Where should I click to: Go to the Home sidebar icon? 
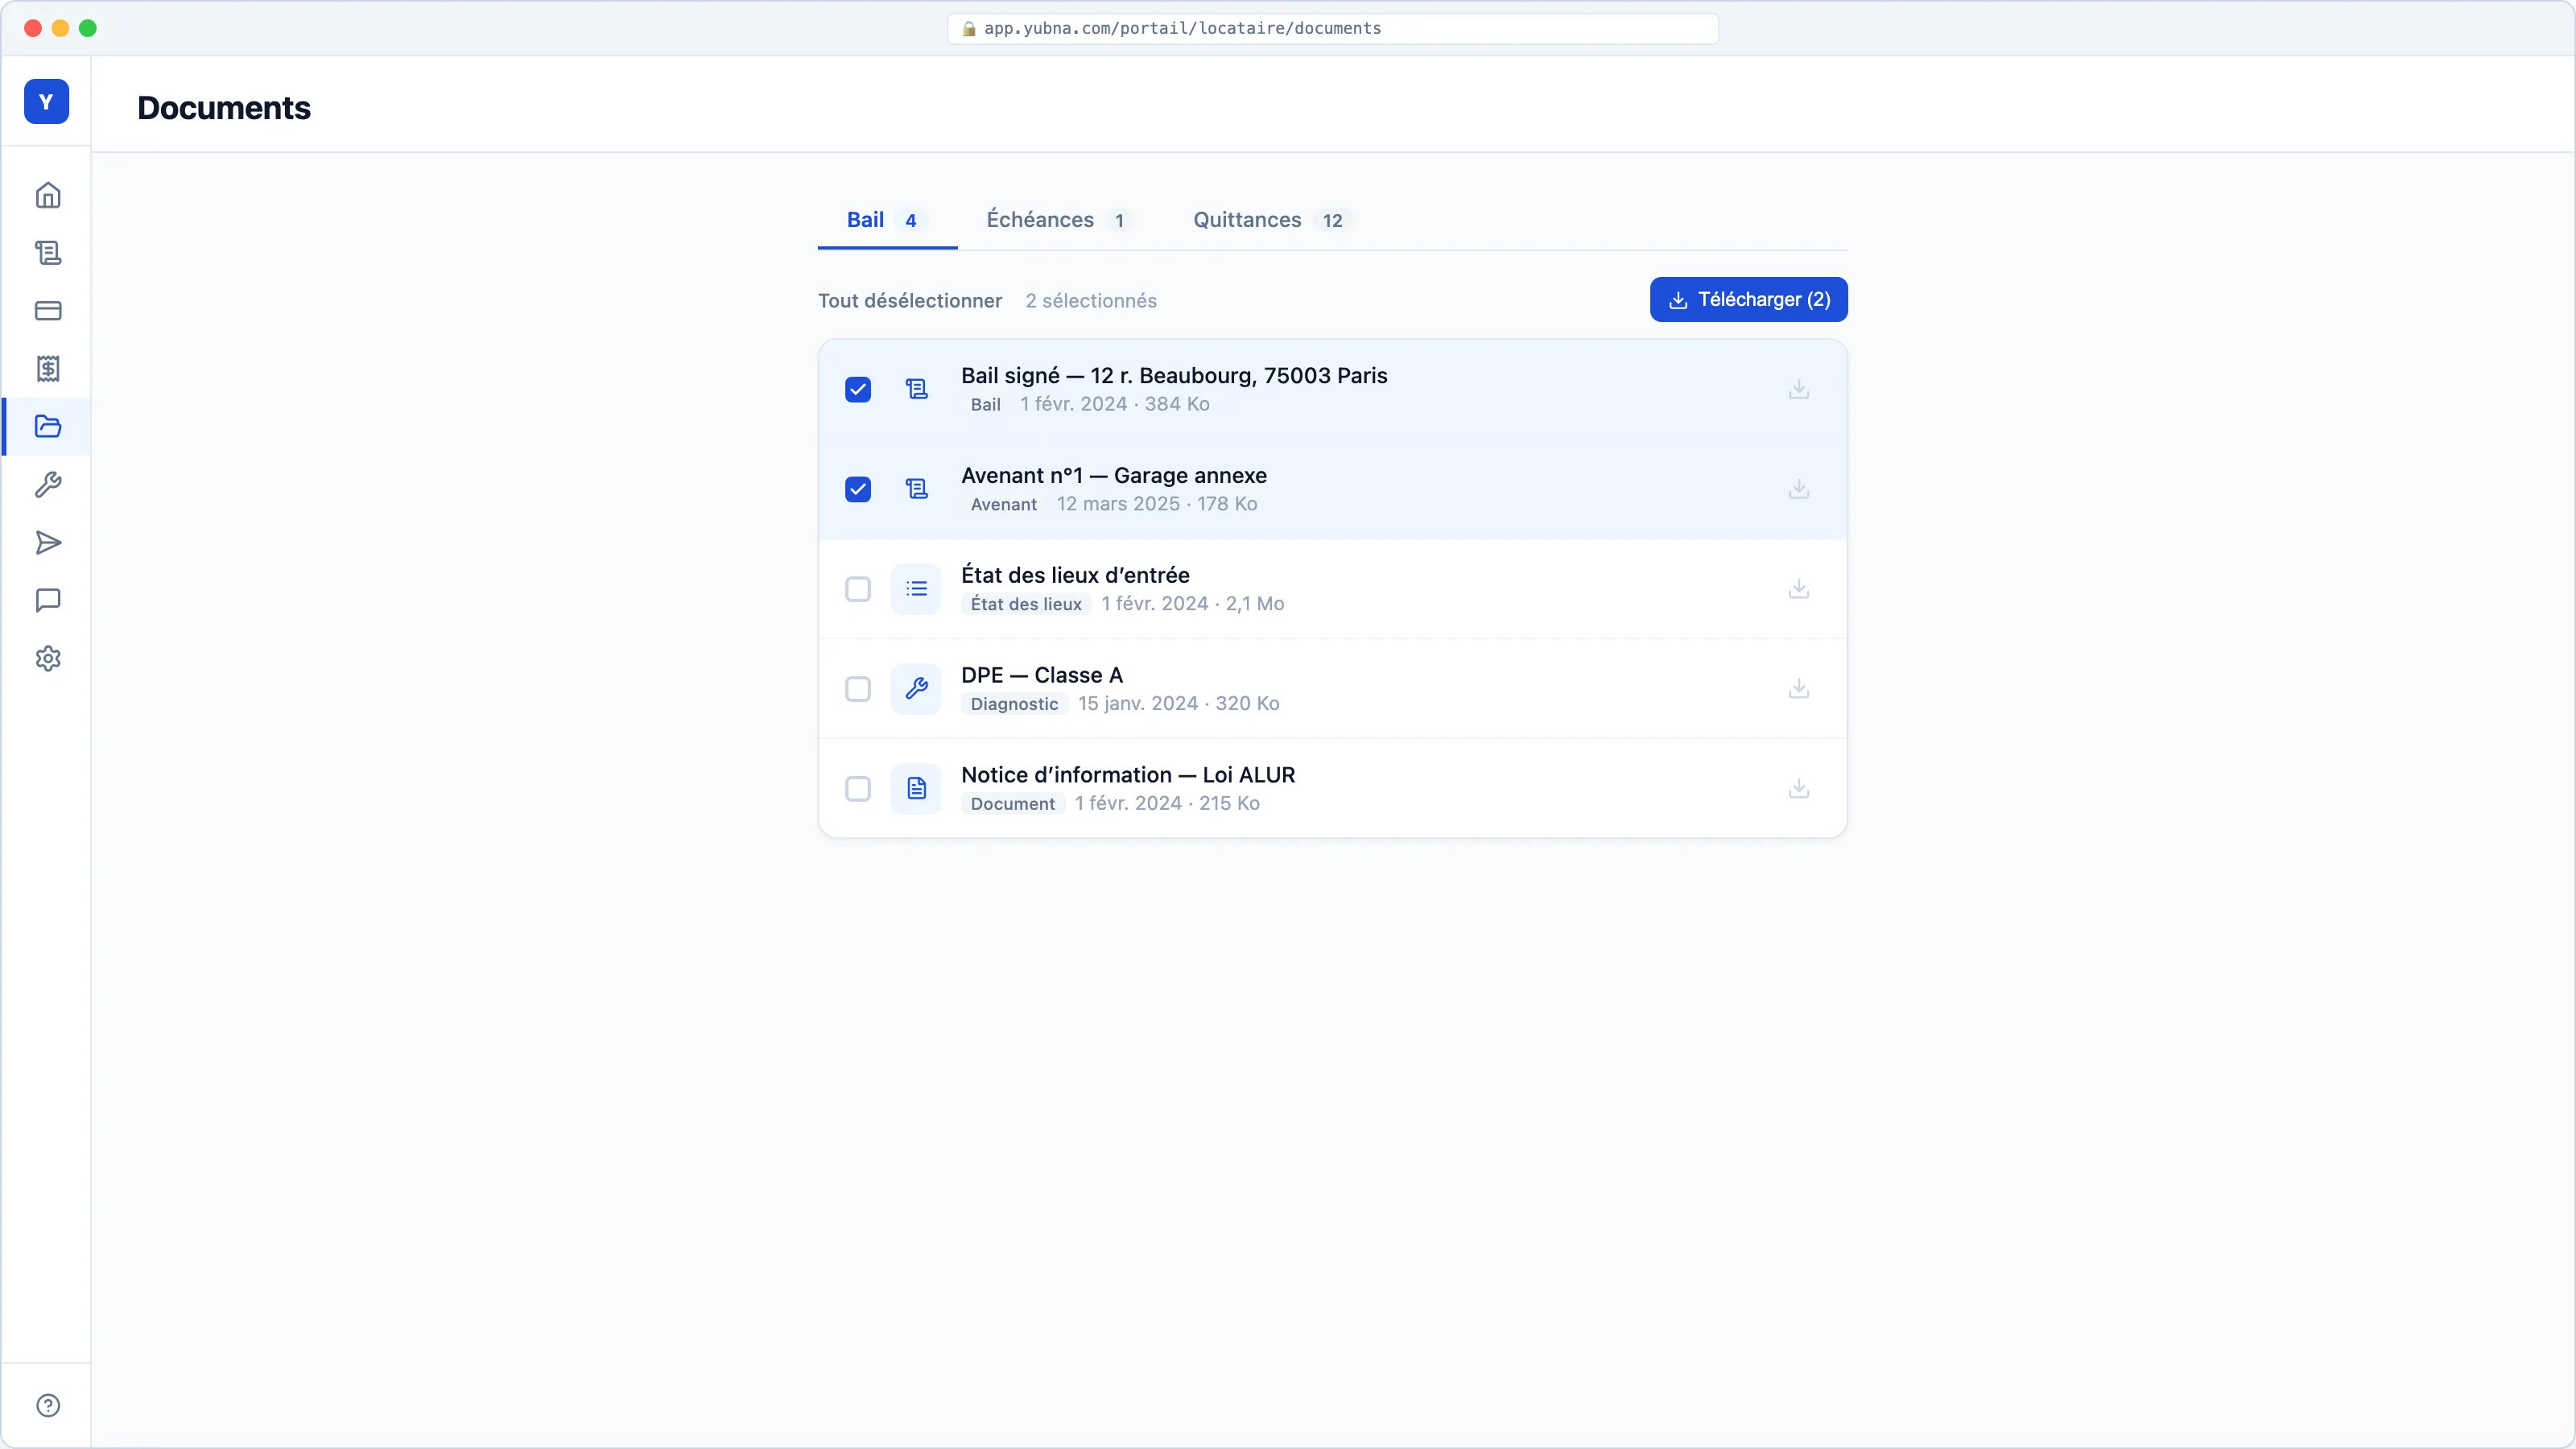48,195
